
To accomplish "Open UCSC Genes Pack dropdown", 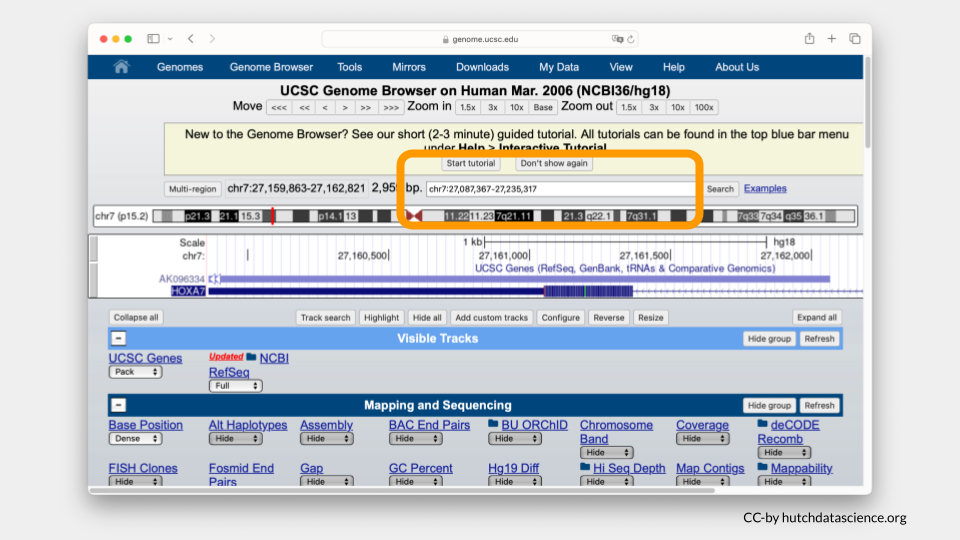I will [136, 372].
